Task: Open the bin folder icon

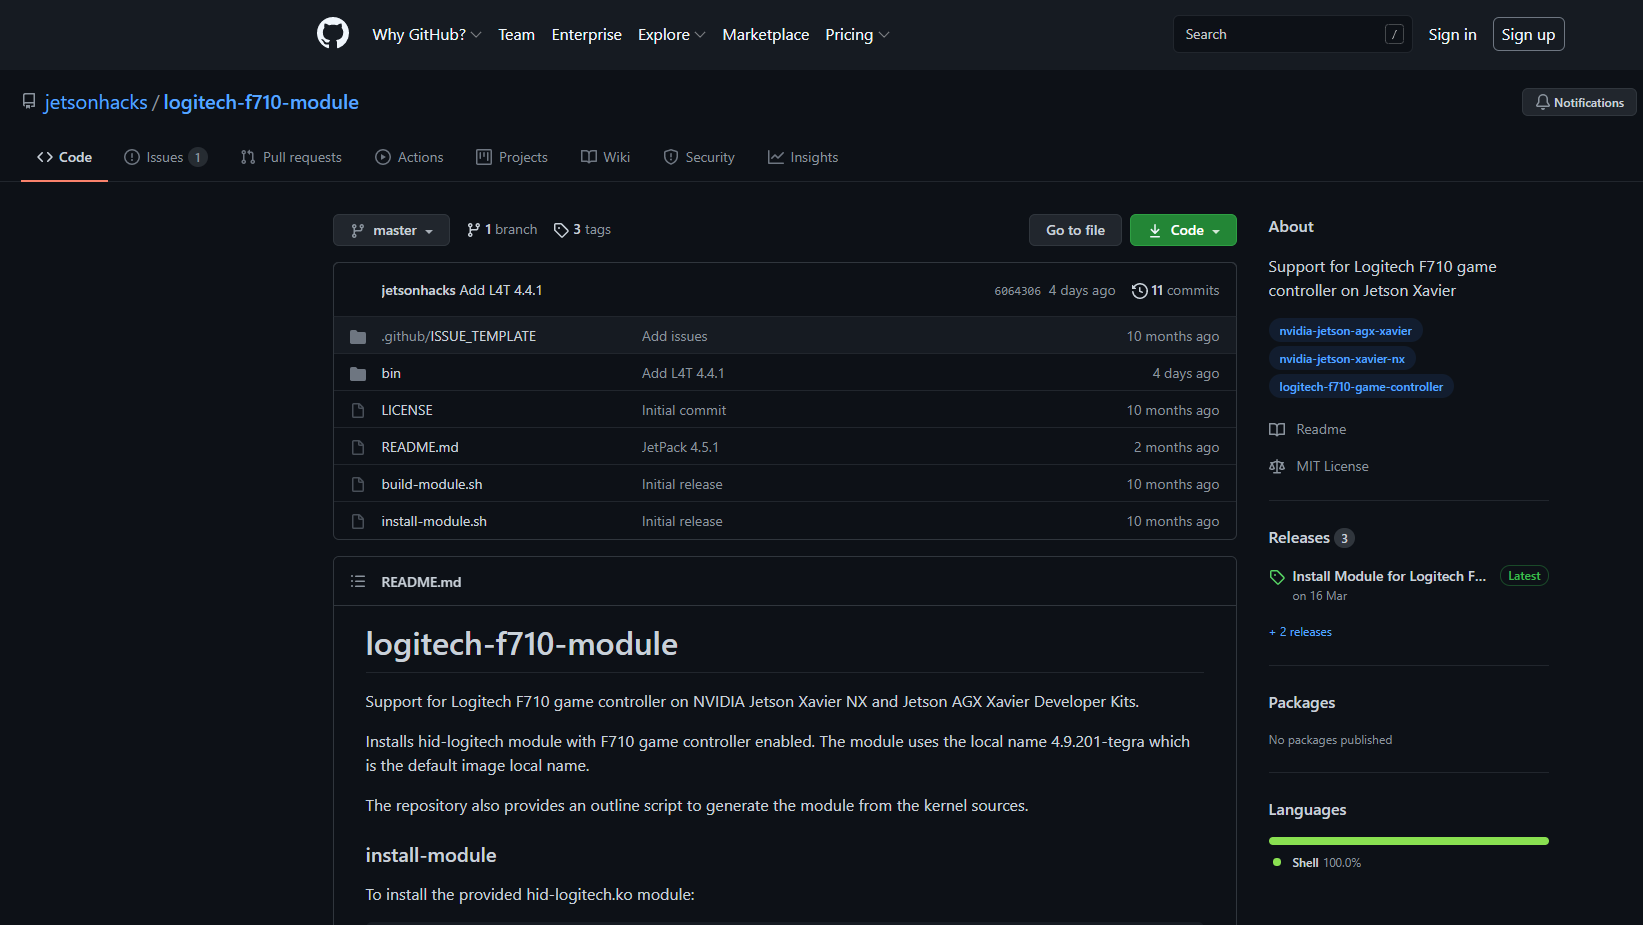Action: pyautogui.click(x=358, y=374)
